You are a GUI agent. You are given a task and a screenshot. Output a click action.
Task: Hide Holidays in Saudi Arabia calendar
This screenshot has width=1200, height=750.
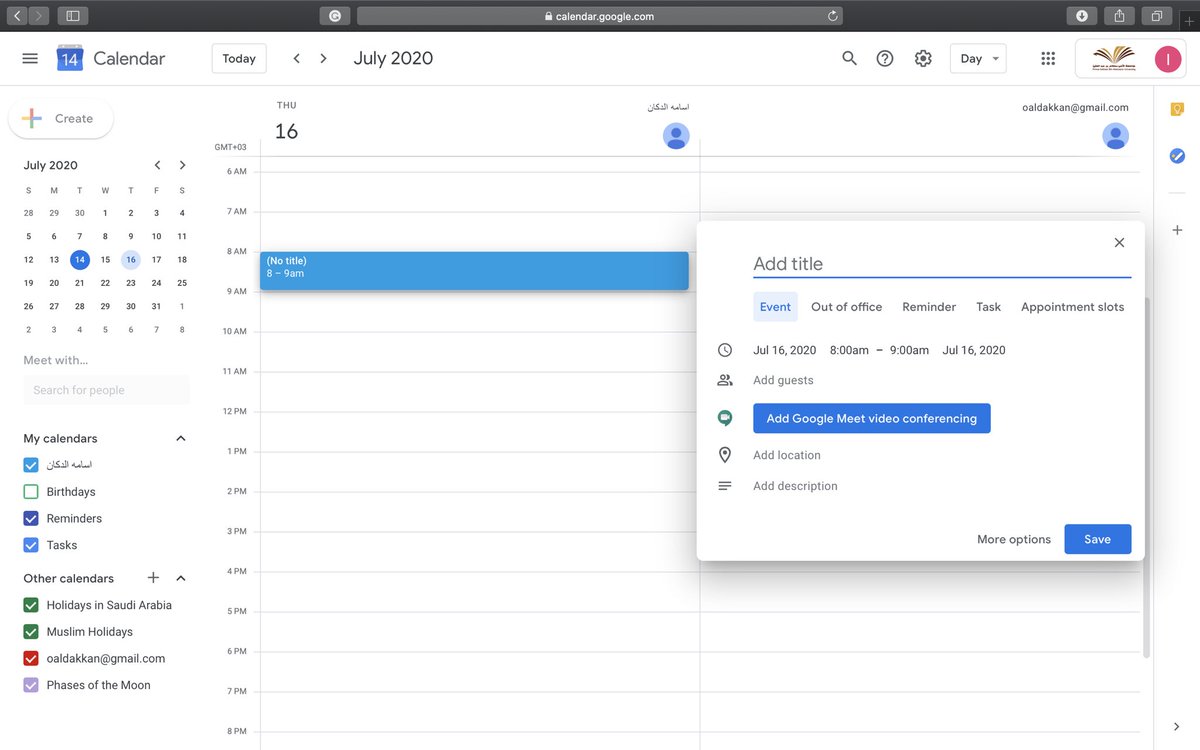30,605
